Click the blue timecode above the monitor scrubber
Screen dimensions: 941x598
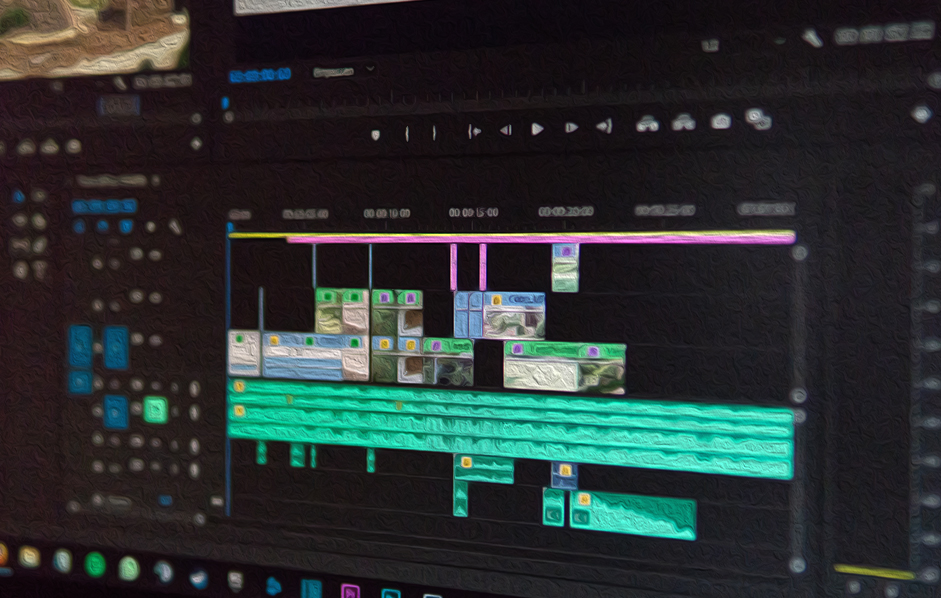[259, 74]
